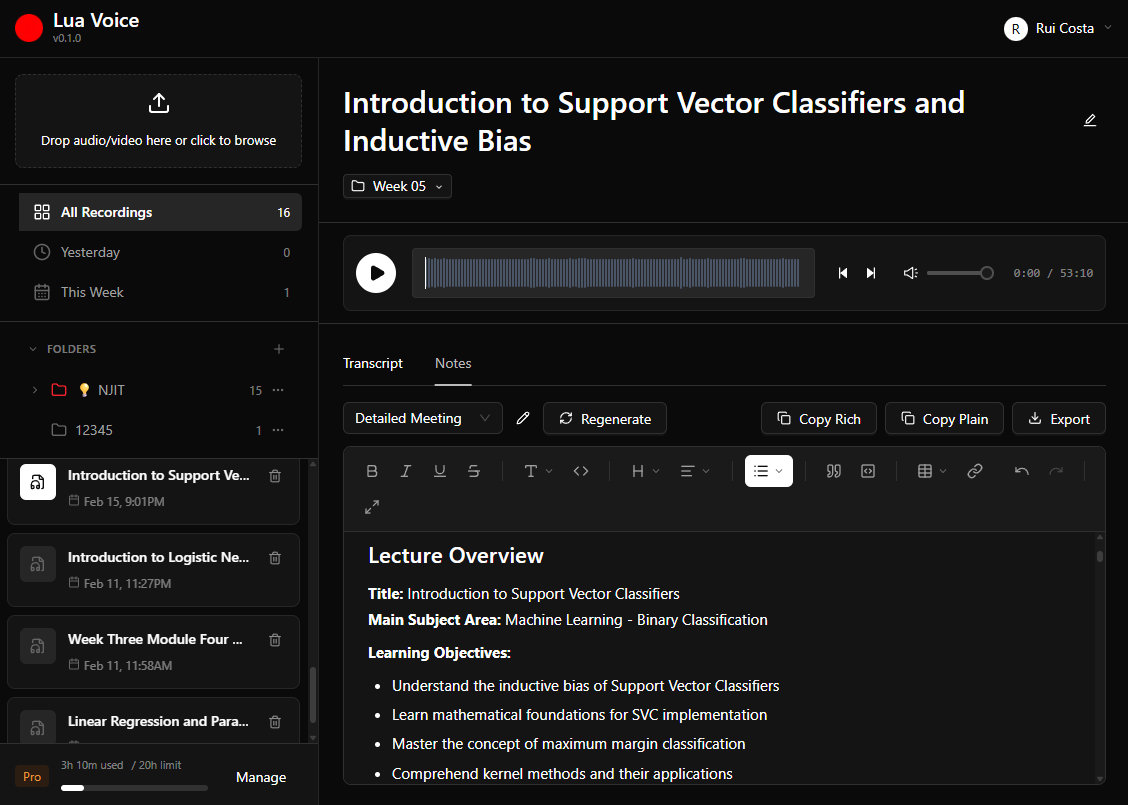Image resolution: width=1128 pixels, height=805 pixels.
Task: Click the Export button
Action: 1058,419
